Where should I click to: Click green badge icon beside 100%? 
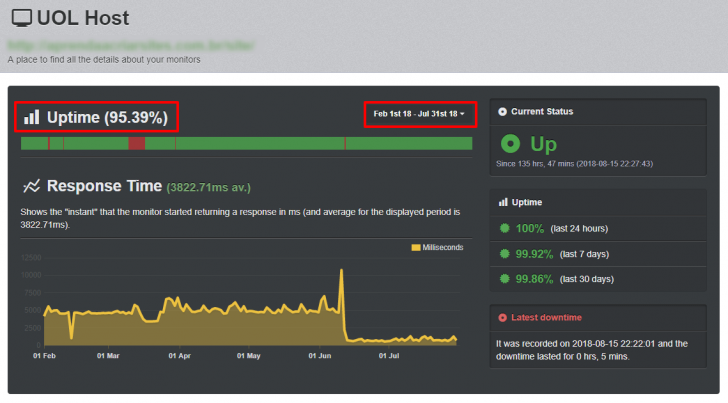504,228
